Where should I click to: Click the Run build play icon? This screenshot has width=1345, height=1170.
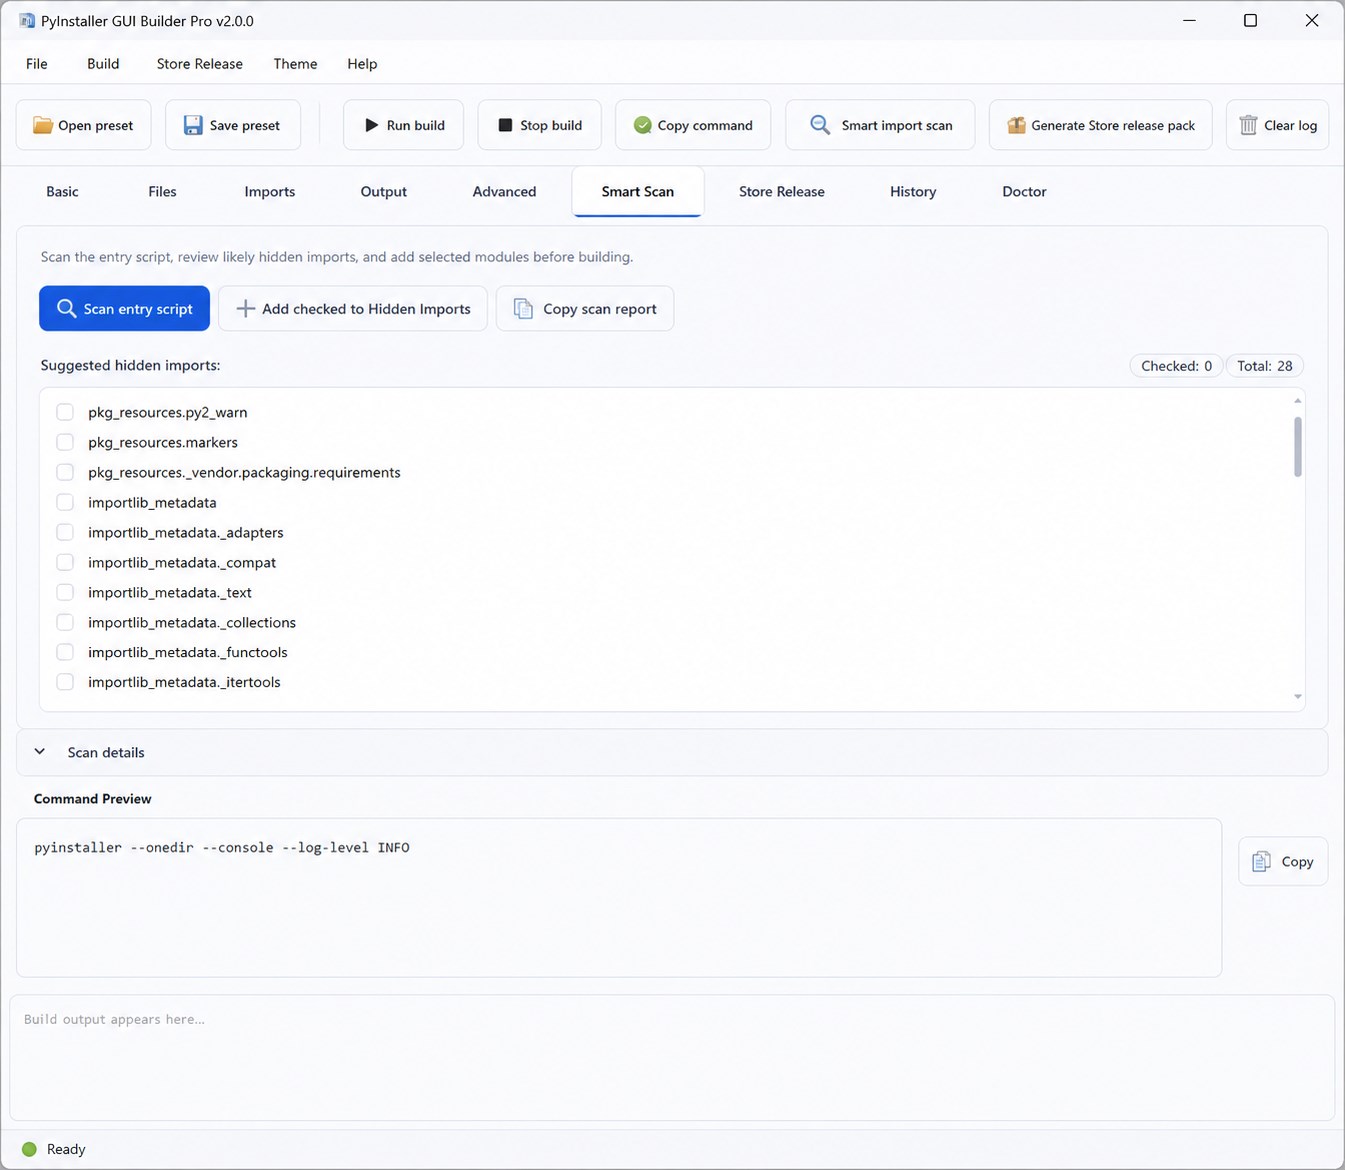click(x=371, y=125)
